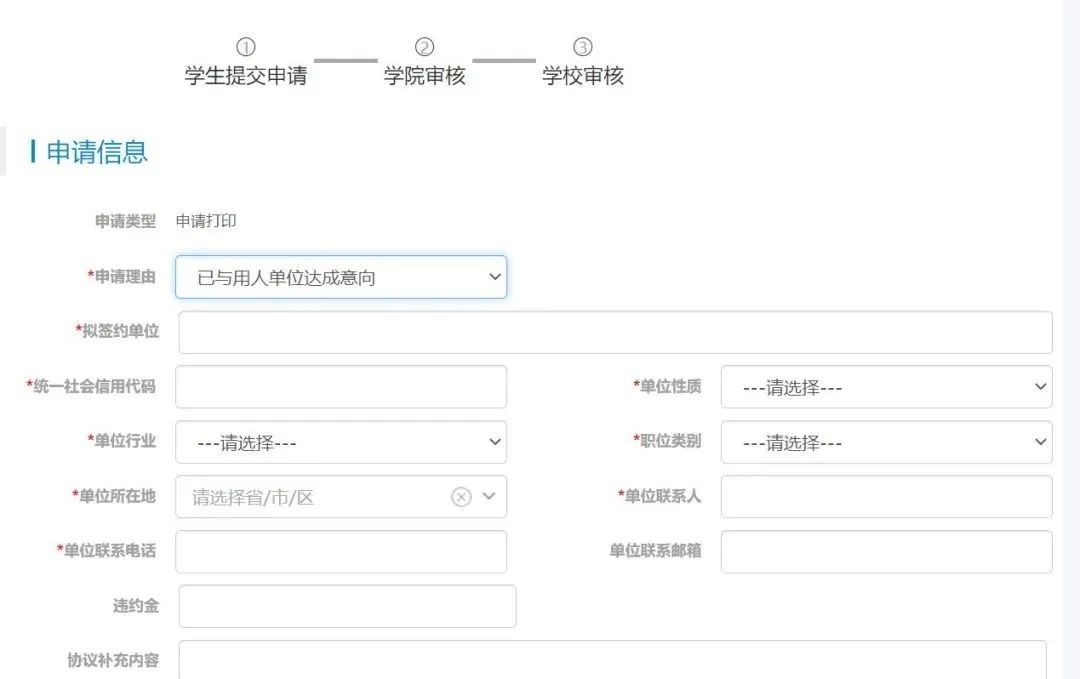Select the 单位联系人 input field

tap(885, 497)
